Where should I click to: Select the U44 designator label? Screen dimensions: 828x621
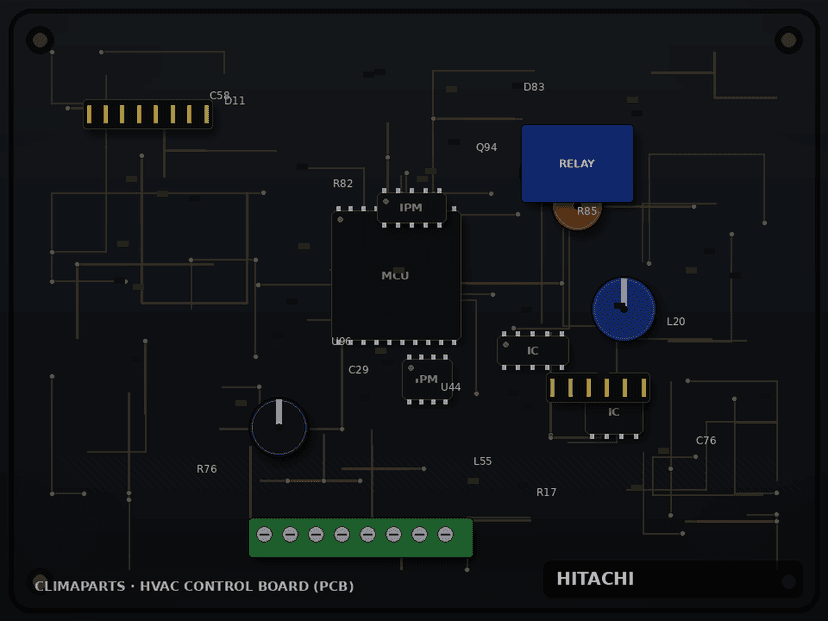450,387
